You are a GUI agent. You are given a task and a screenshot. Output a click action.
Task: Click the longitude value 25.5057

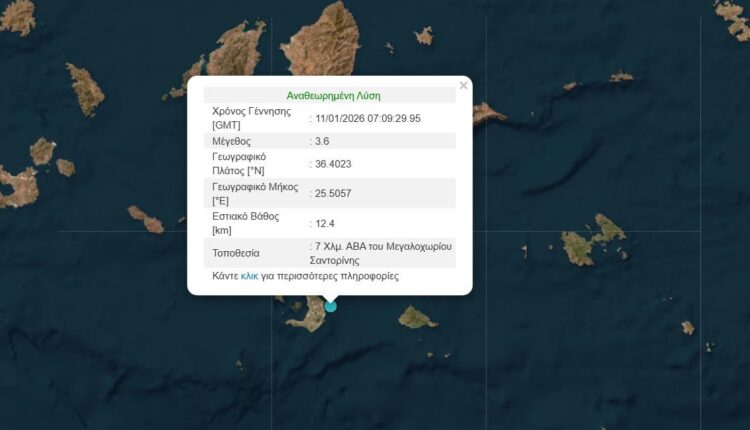(336, 193)
